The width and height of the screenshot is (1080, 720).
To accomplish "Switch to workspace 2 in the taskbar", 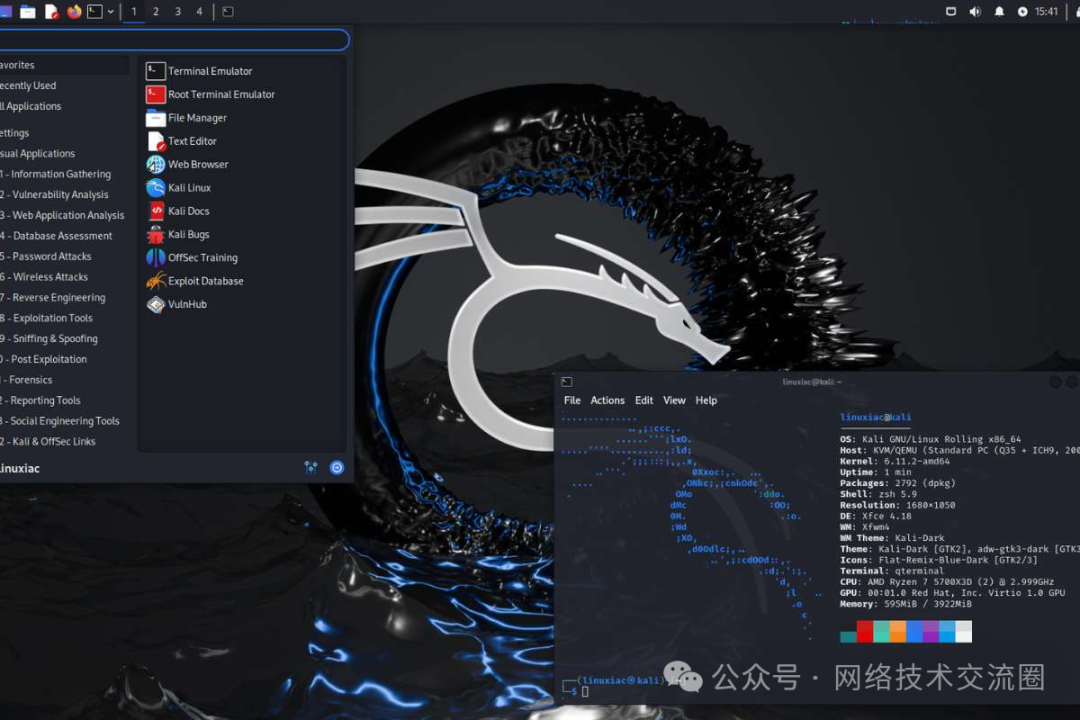I will [156, 12].
